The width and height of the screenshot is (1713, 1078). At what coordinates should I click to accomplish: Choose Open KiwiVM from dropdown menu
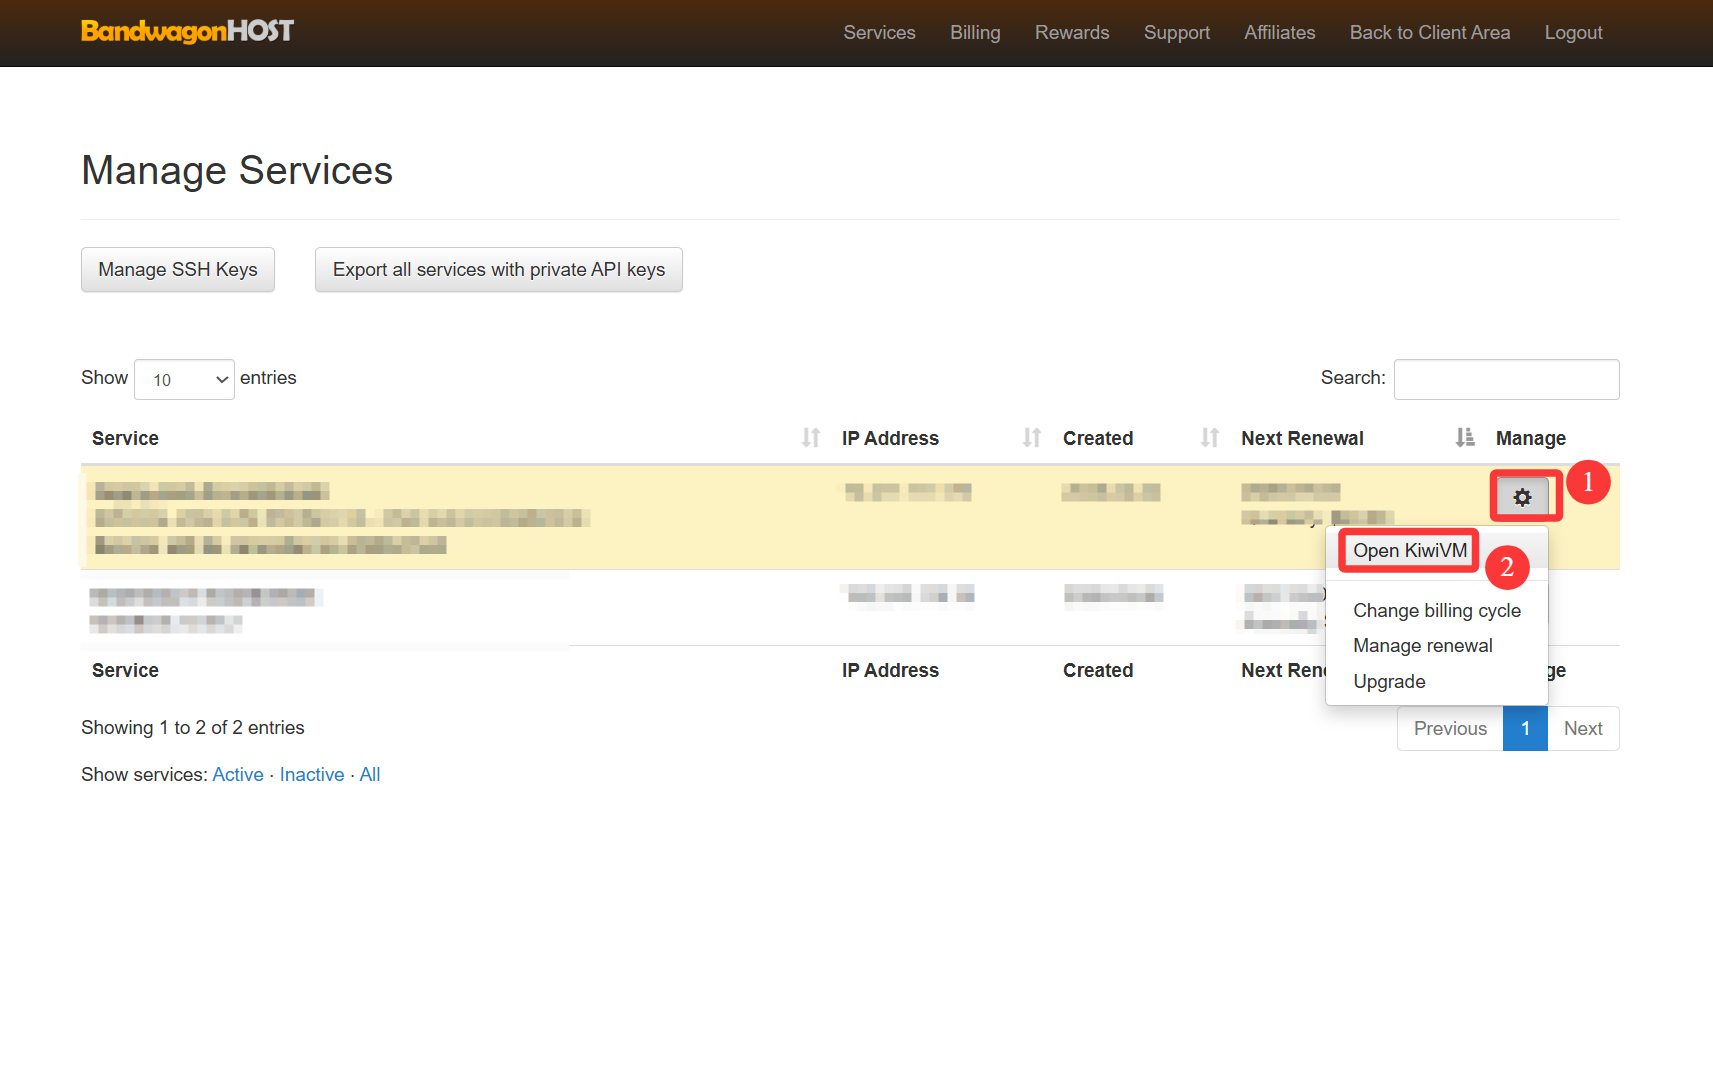point(1410,551)
